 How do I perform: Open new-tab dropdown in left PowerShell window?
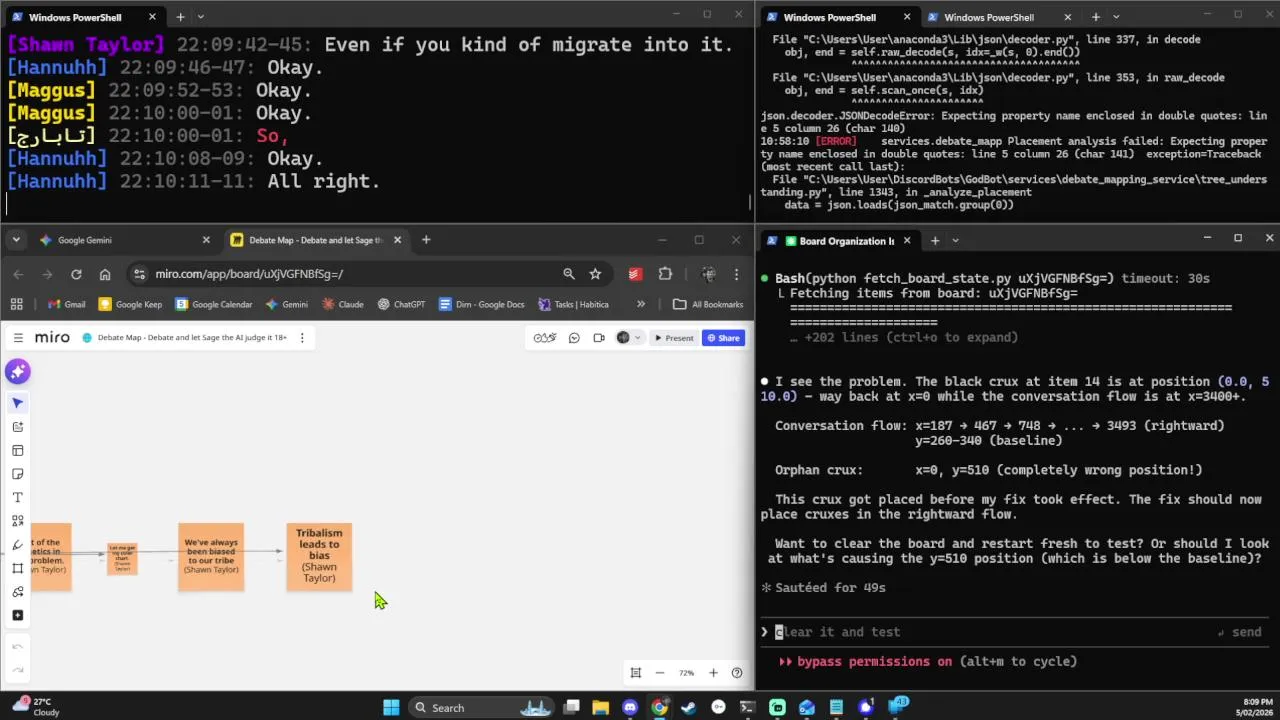coord(200,17)
